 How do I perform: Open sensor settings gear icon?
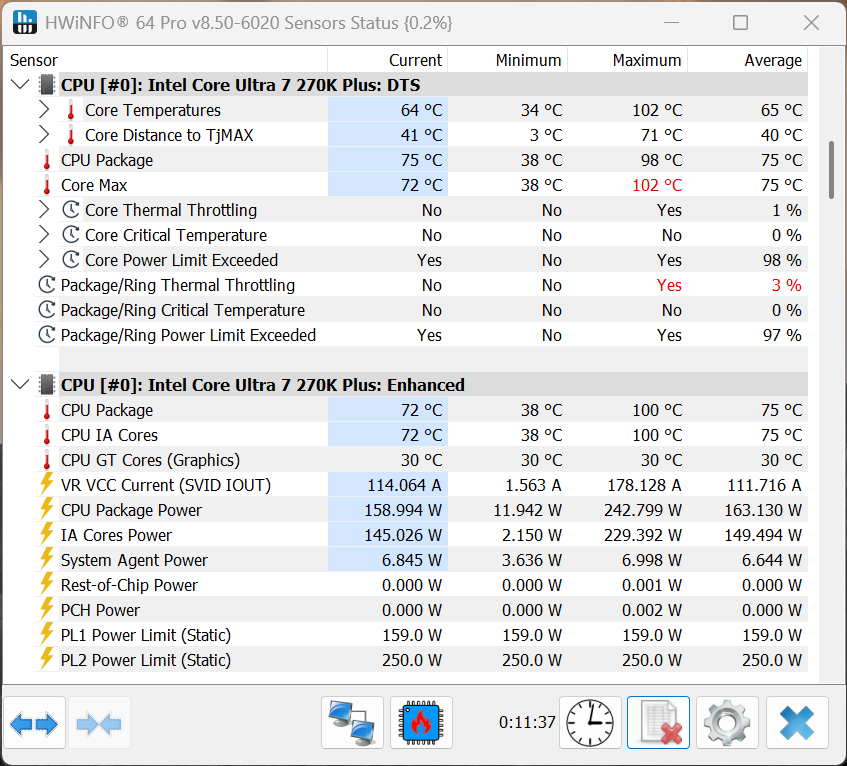pos(727,723)
